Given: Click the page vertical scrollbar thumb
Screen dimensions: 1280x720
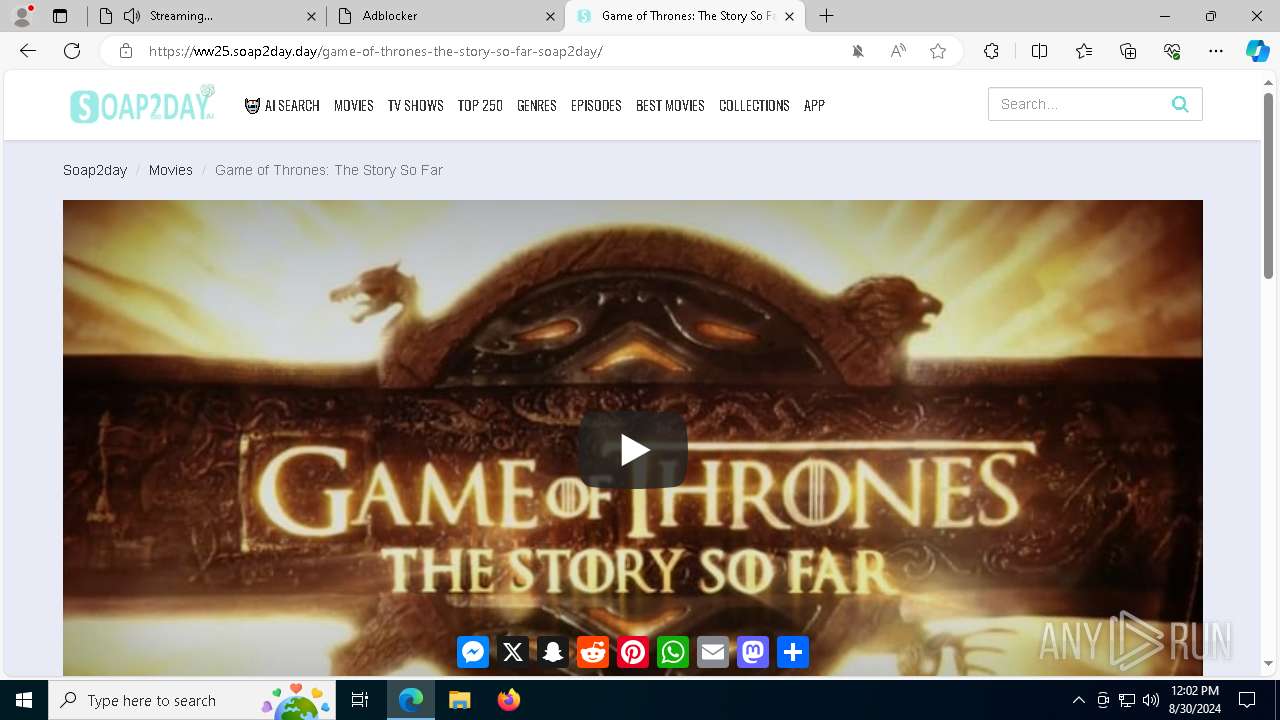Looking at the screenshot, I should pos(1268,185).
